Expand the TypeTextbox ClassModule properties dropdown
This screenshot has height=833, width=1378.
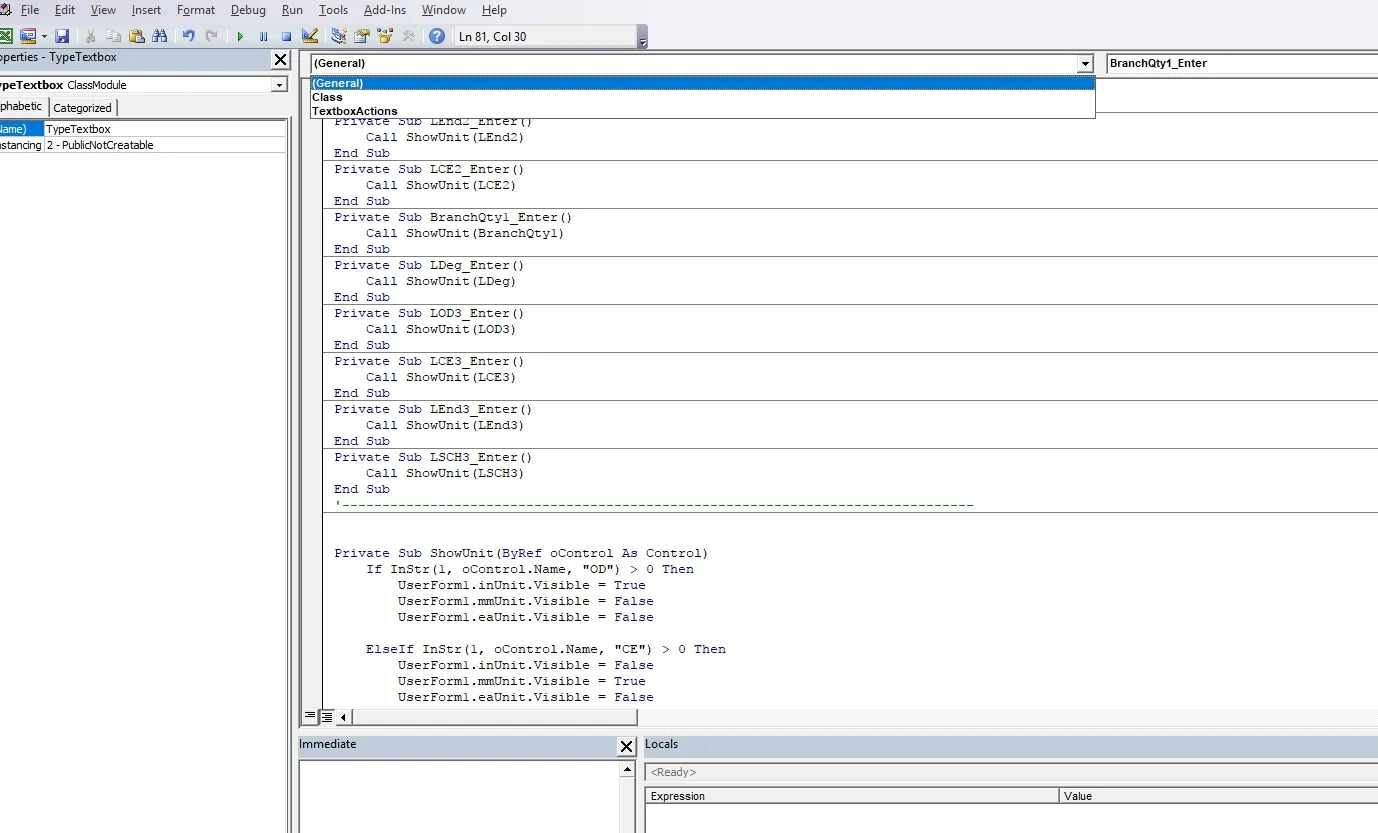[x=279, y=86]
